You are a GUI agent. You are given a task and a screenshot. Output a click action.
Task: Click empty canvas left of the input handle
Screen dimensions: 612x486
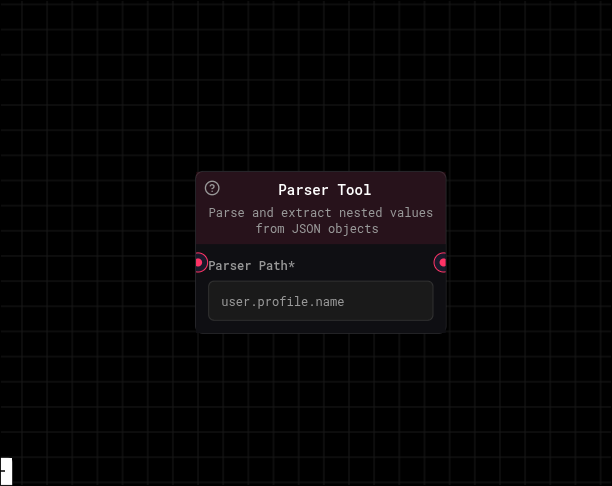coord(100,263)
